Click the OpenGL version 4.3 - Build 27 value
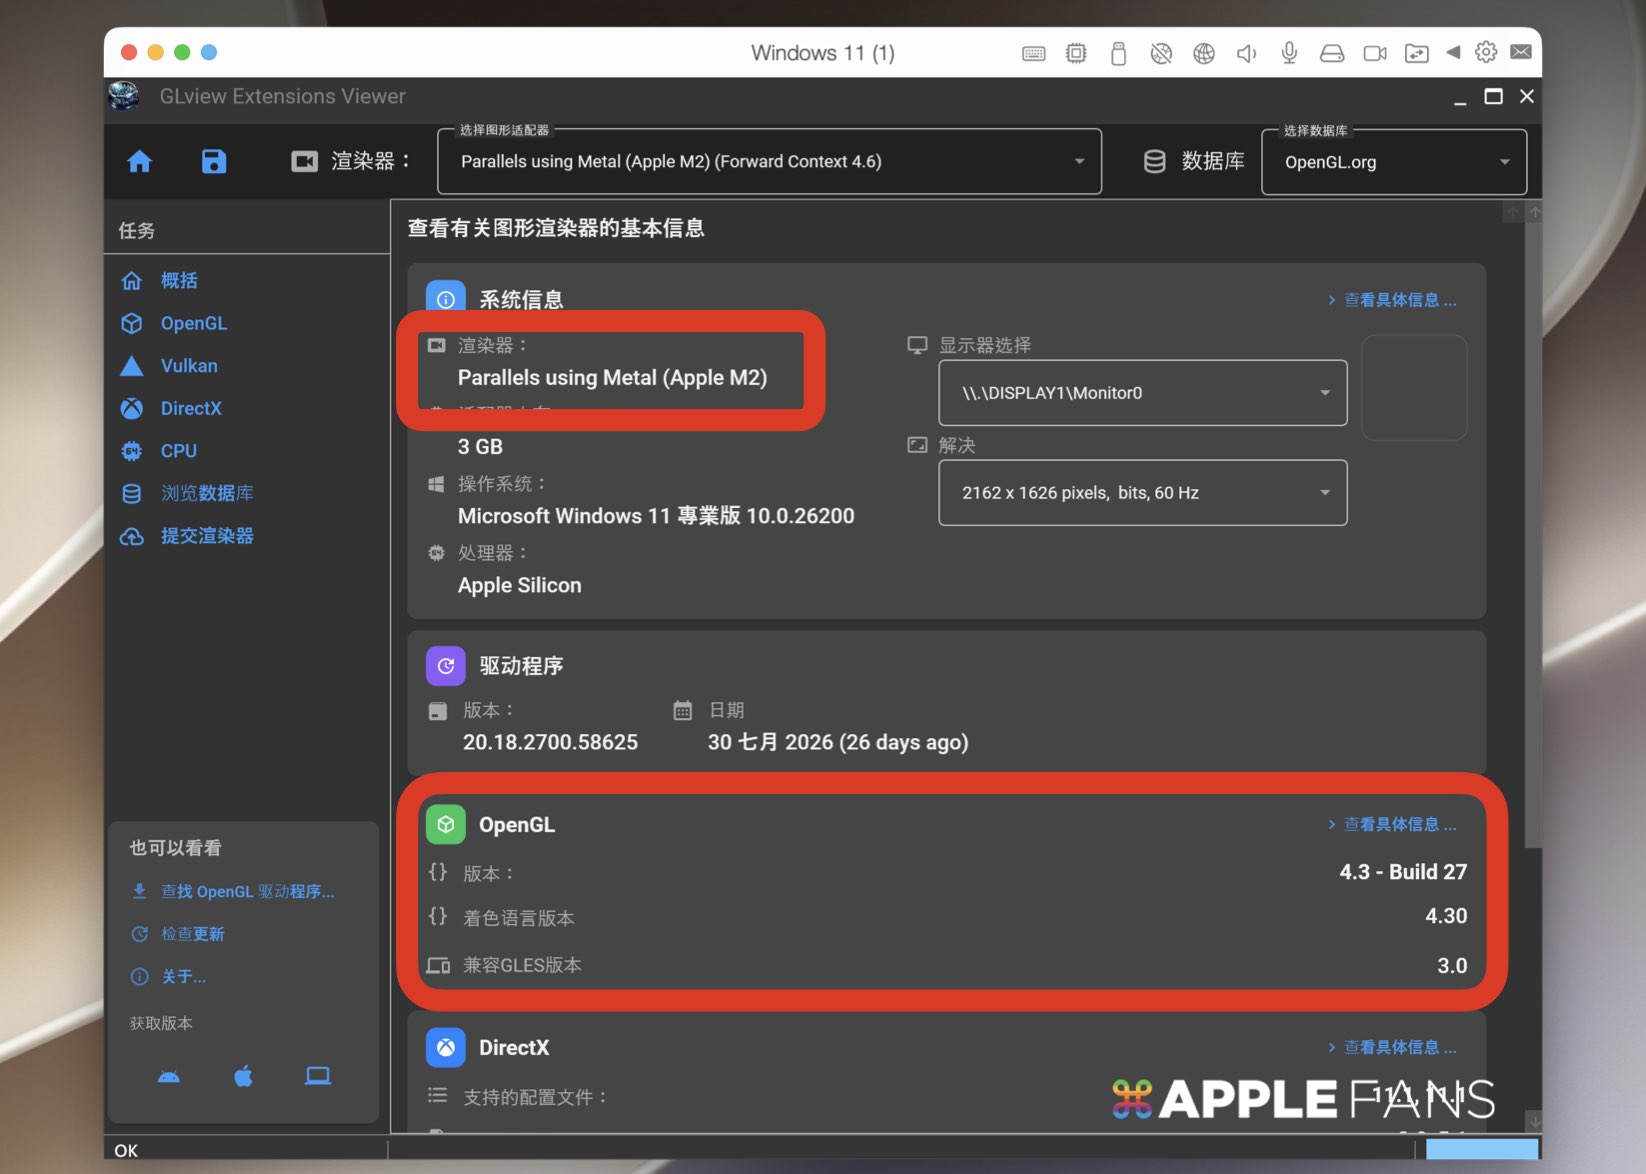Image resolution: width=1646 pixels, height=1174 pixels. pos(1403,872)
